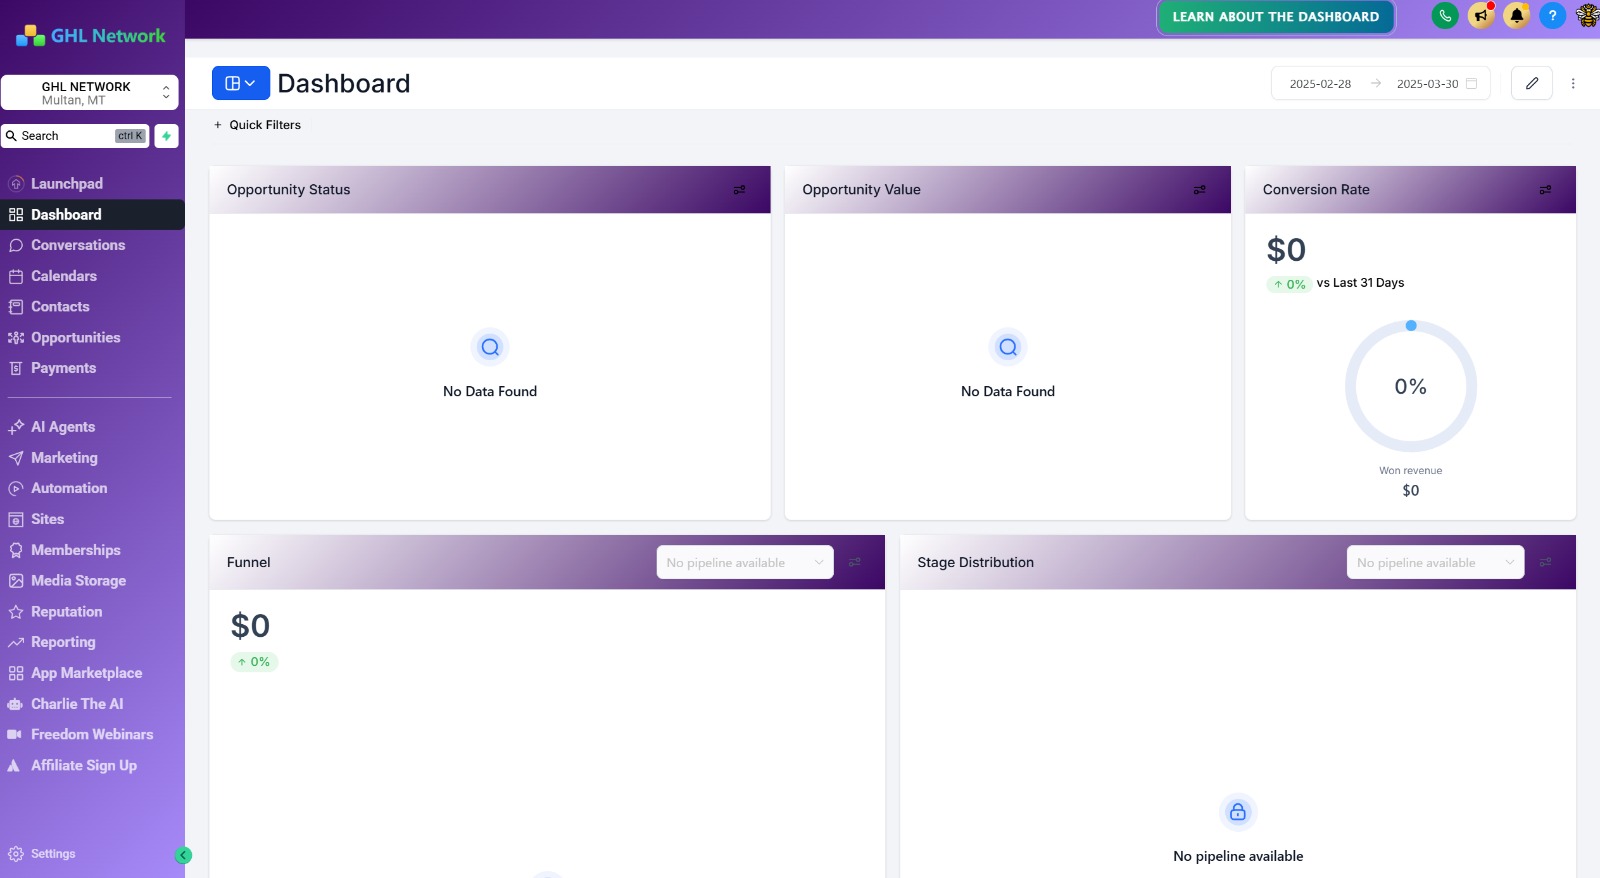Open Opportunity Value widget settings icon
1600x878 pixels.
[1200, 190]
